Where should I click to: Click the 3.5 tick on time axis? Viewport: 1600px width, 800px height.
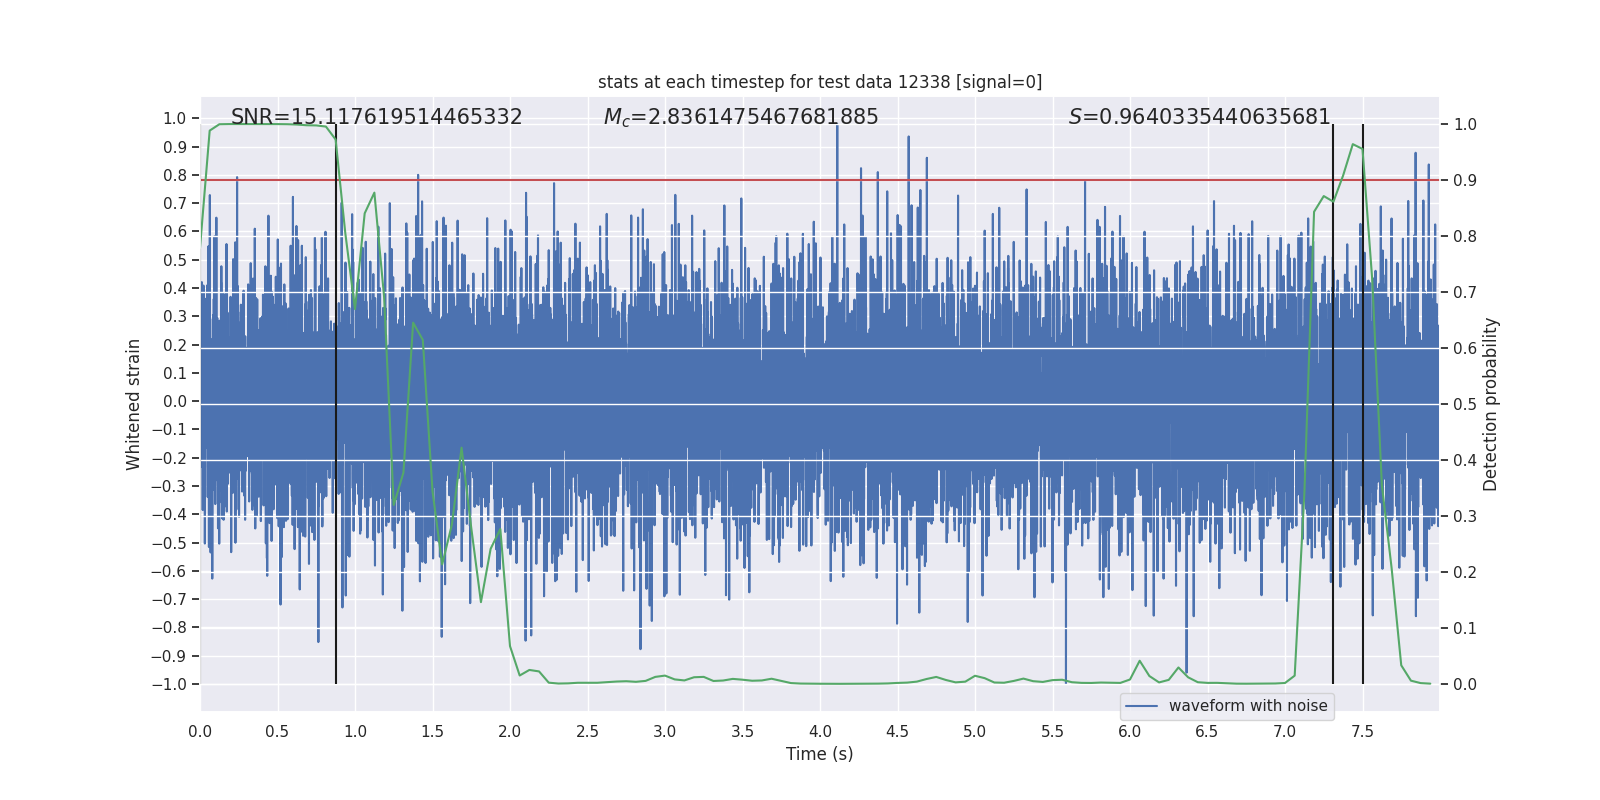click(x=742, y=731)
